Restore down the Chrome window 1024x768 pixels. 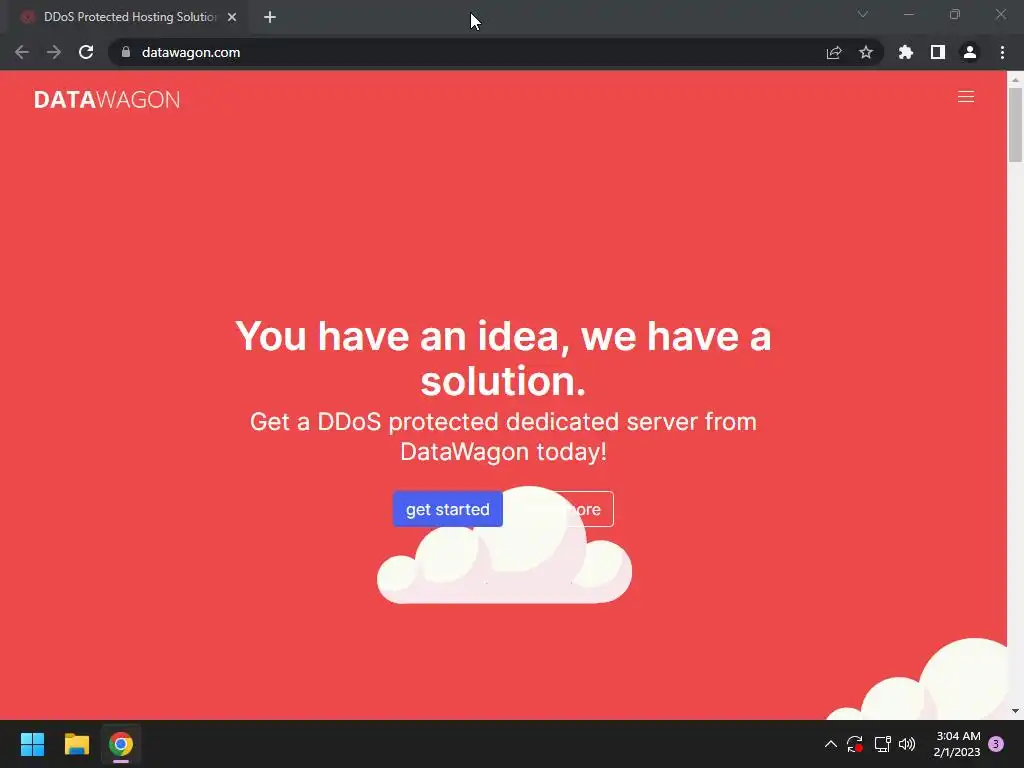[955, 14]
